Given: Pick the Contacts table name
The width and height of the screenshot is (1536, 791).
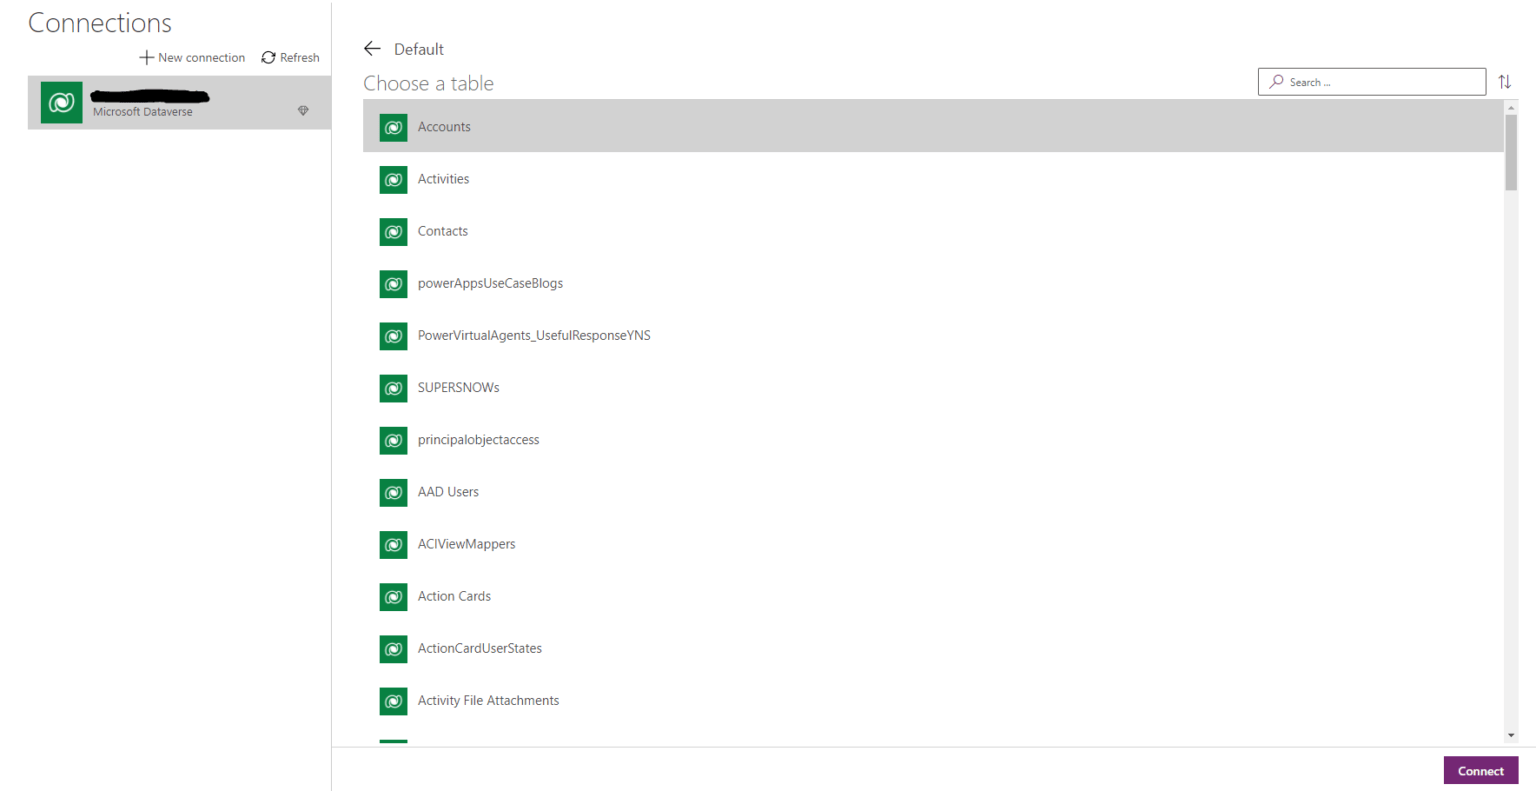Looking at the screenshot, I should (x=443, y=231).
